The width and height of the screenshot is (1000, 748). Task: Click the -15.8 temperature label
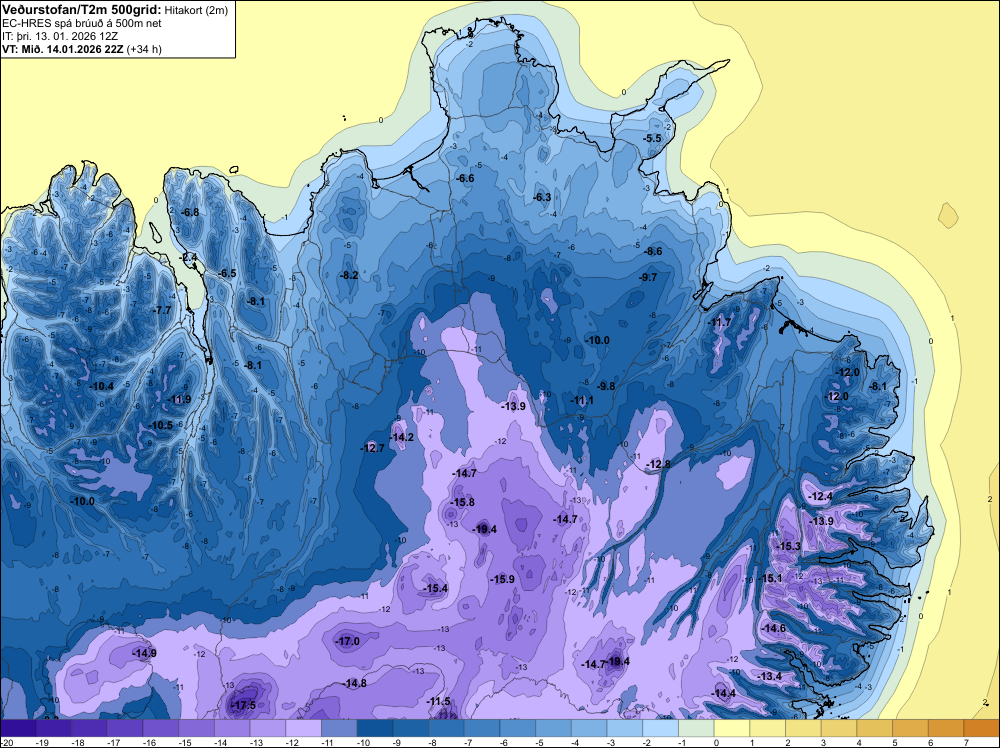pos(462,502)
